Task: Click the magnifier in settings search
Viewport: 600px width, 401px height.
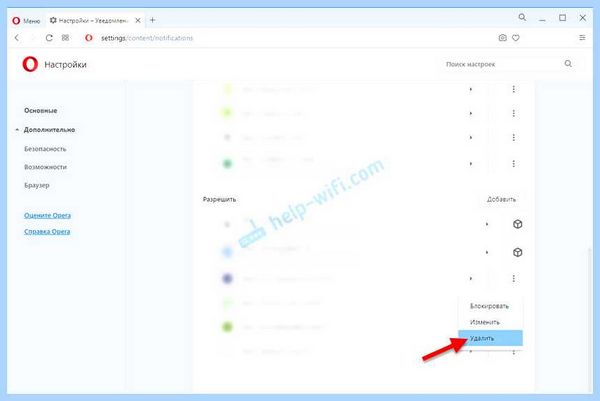Action: 568,64
